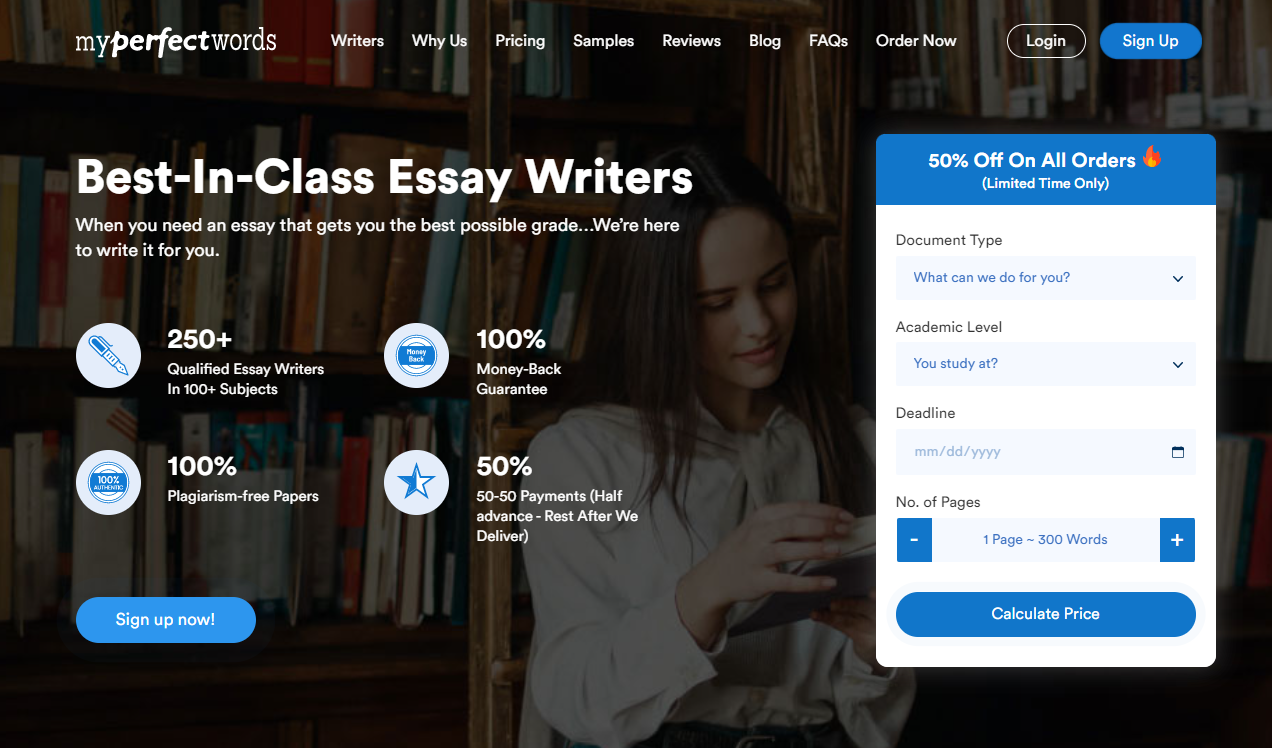
Task: Click the Login button
Action: [1045, 41]
